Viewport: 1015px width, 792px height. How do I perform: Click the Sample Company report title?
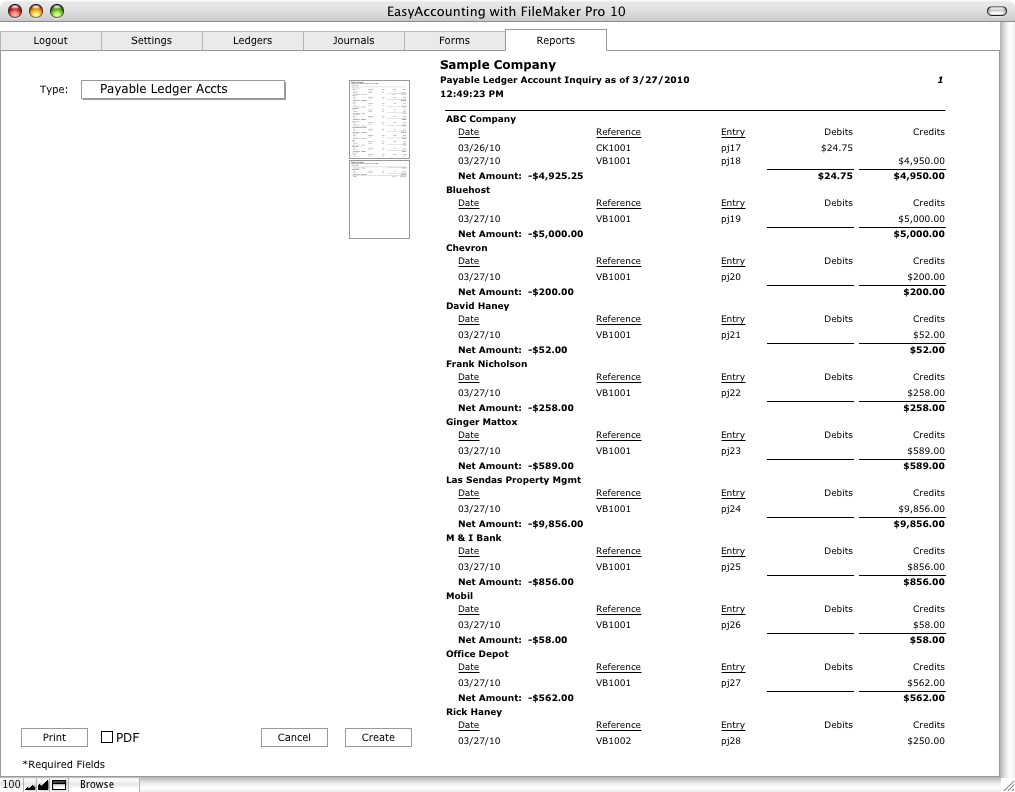click(x=498, y=65)
